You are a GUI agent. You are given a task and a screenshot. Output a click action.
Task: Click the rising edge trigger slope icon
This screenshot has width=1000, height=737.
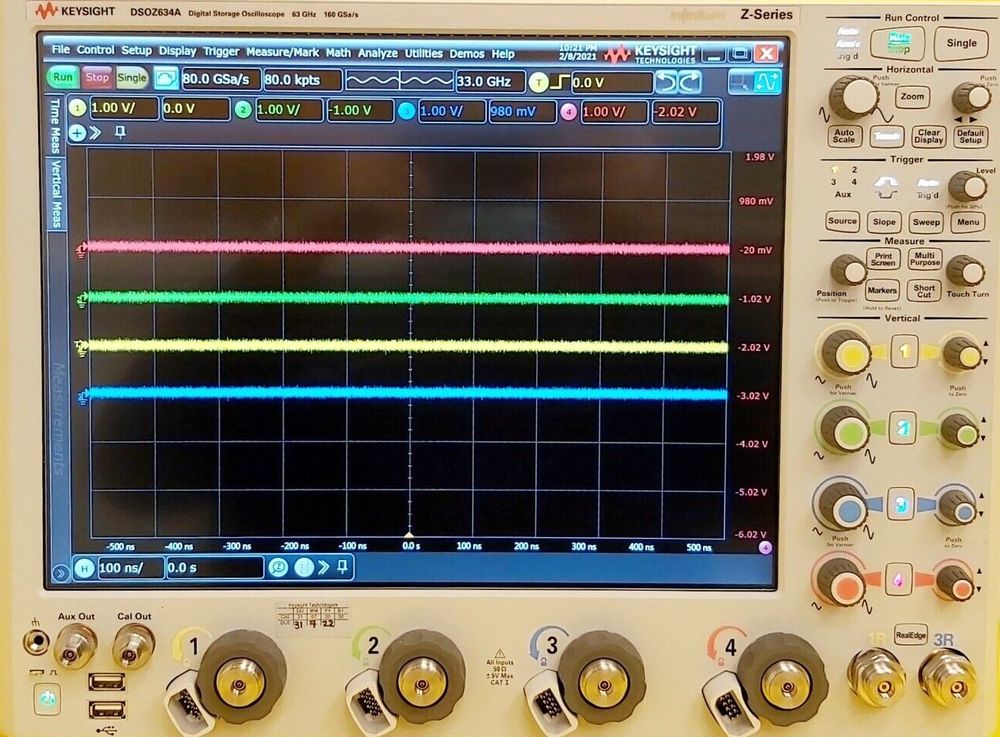point(559,82)
